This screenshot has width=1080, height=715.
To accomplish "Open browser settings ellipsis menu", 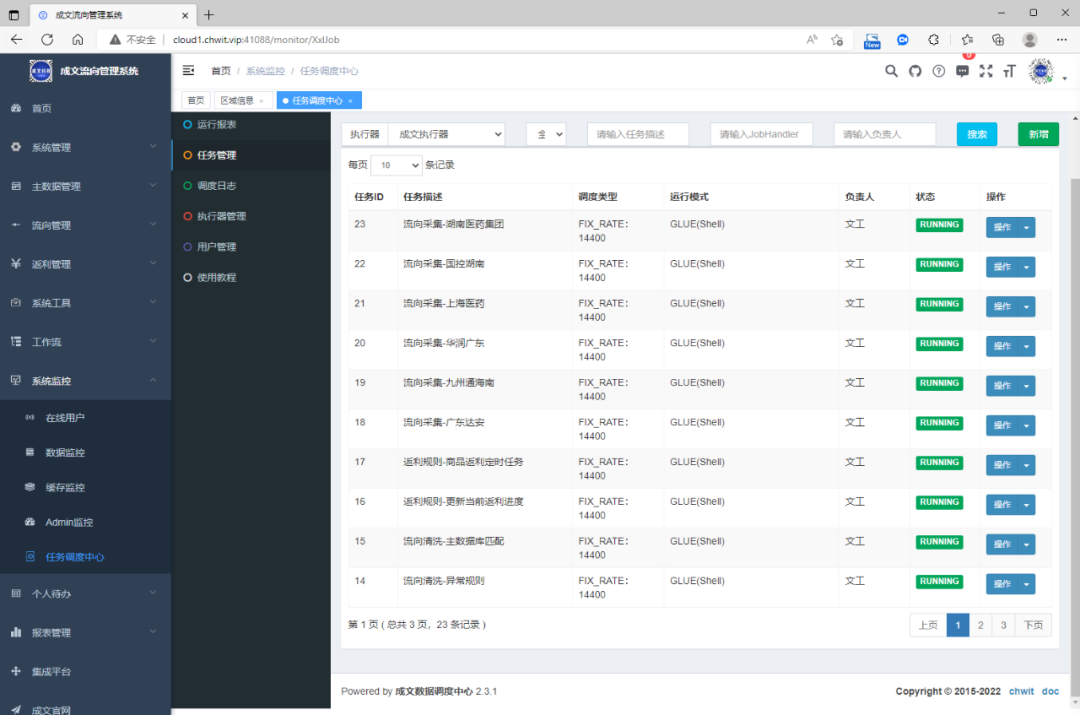I will click(1061, 40).
